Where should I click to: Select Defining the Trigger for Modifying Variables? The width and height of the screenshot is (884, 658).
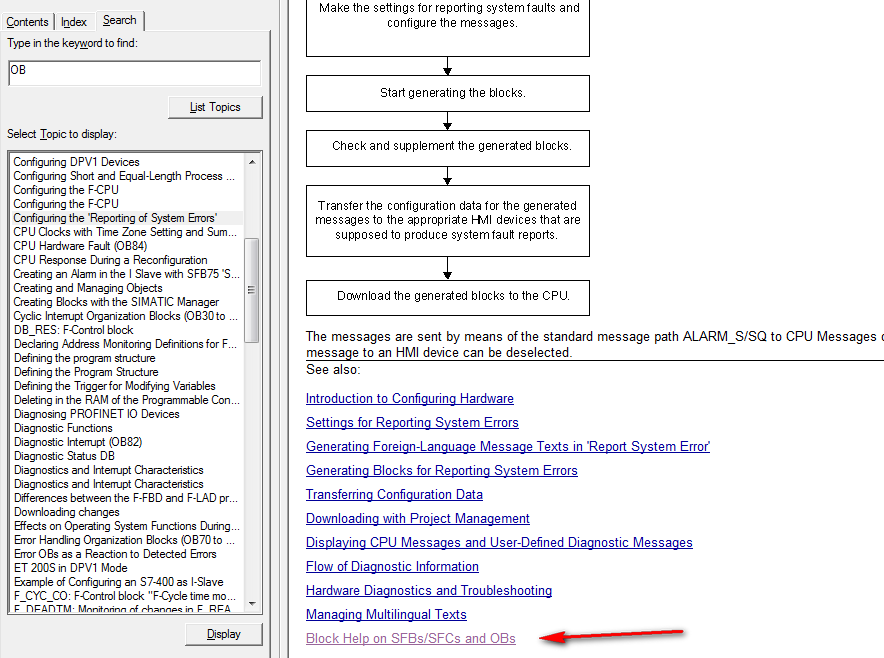[115, 386]
